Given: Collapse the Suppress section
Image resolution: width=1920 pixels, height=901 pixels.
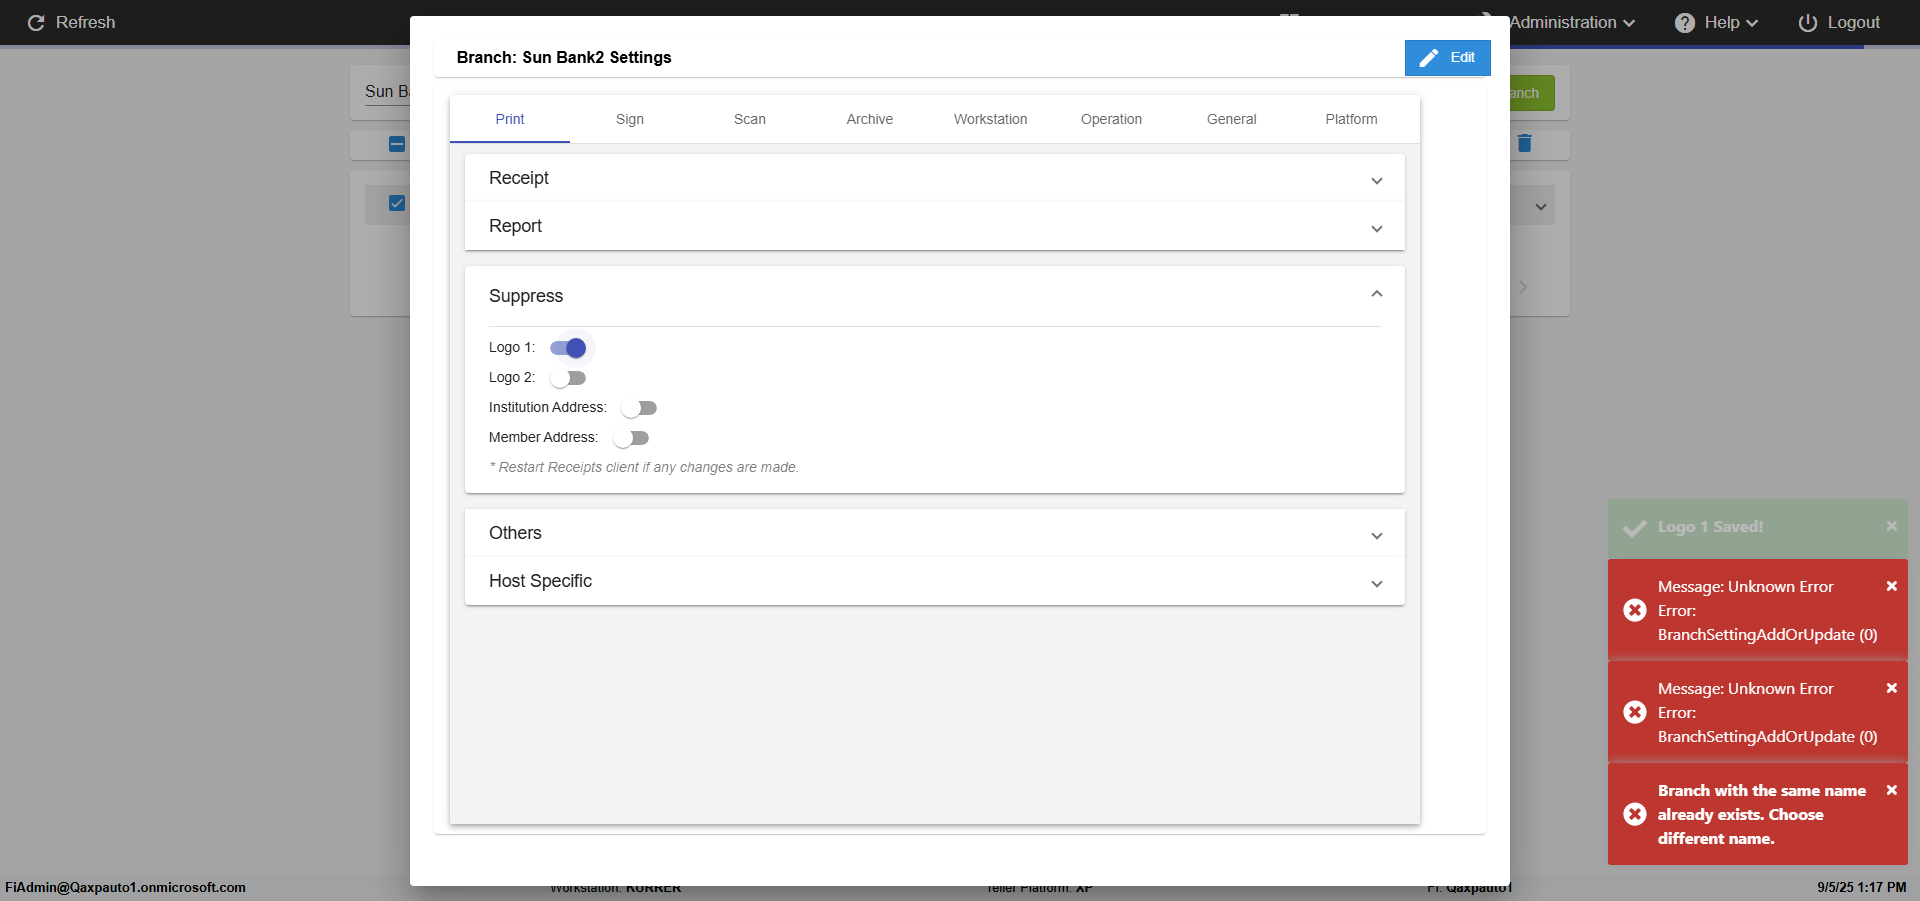Looking at the screenshot, I should pyautogui.click(x=1376, y=295).
